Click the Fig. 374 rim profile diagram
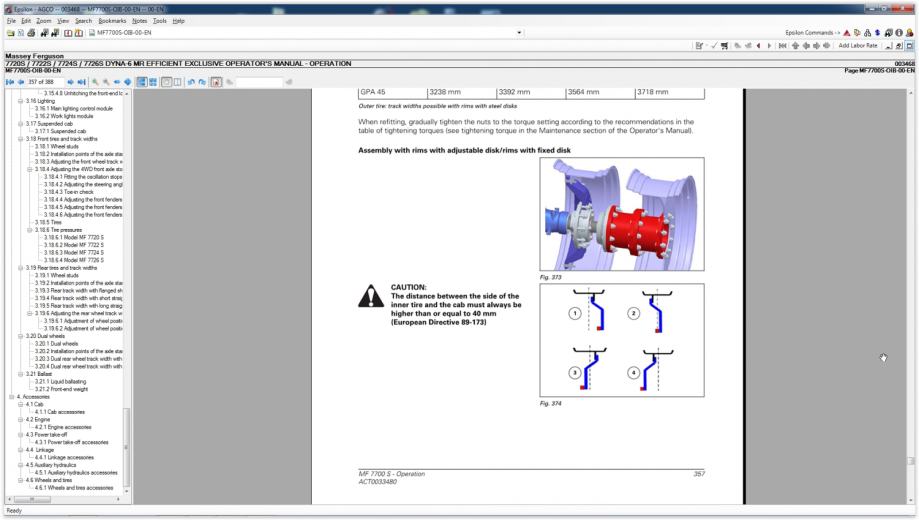Image resolution: width=919 pixels, height=520 pixels. tap(622, 340)
